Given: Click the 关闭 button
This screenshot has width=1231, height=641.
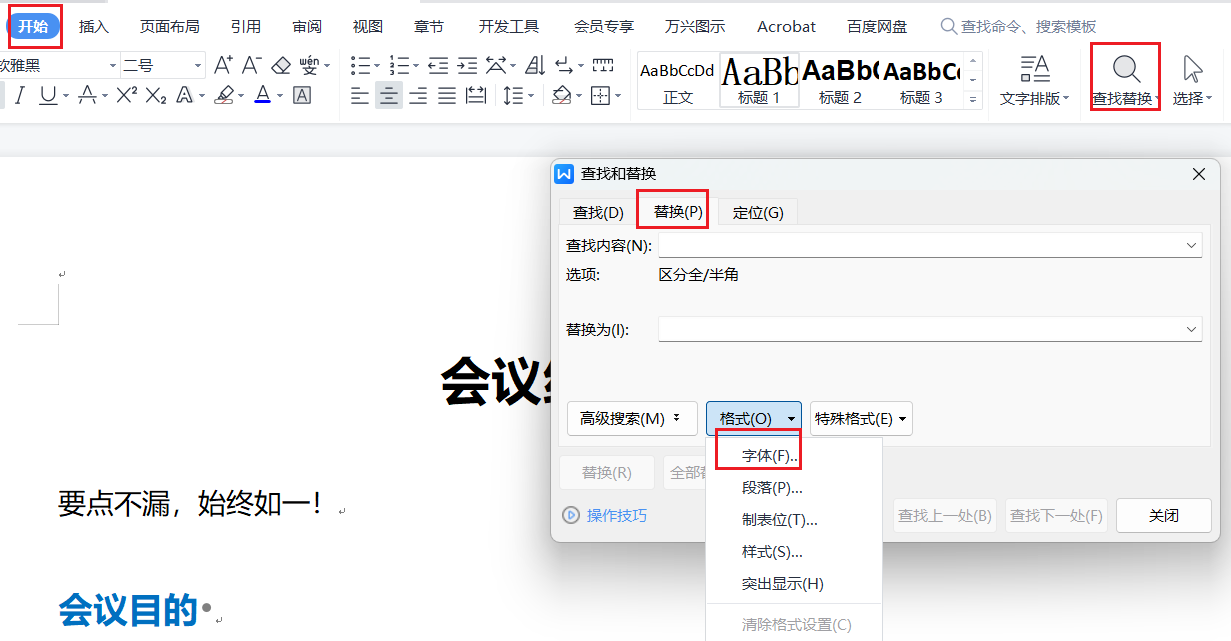Looking at the screenshot, I should pyautogui.click(x=1163, y=516).
